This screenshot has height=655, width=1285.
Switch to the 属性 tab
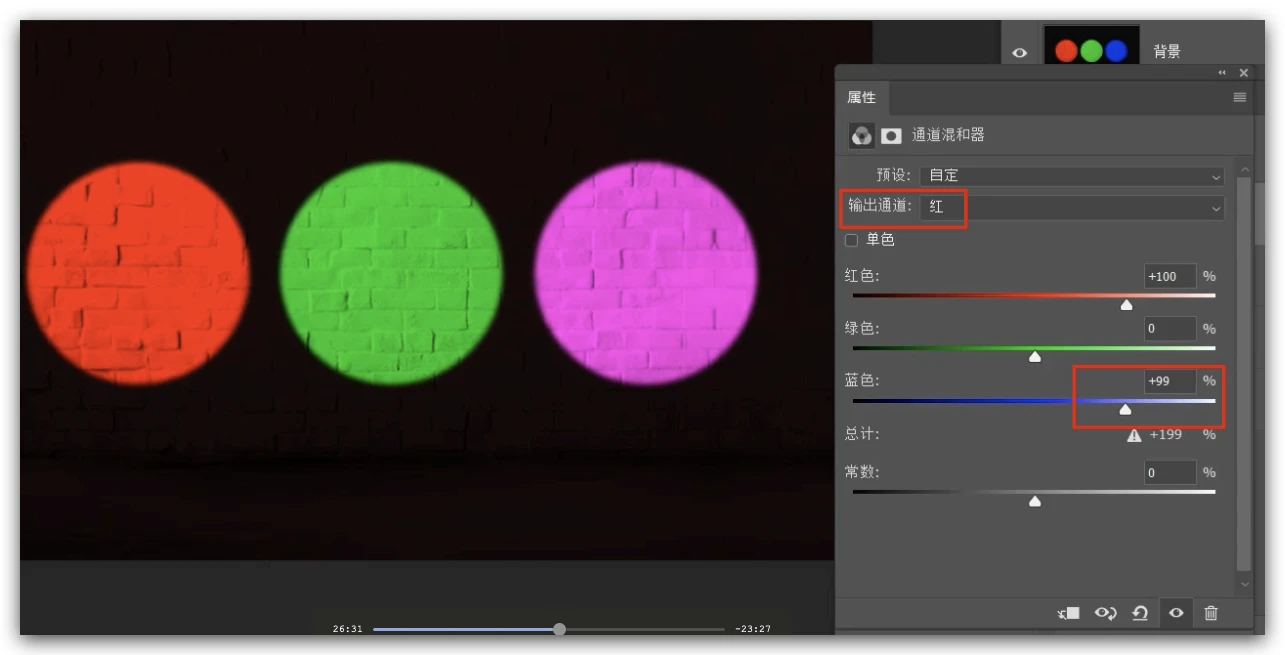tap(862, 97)
